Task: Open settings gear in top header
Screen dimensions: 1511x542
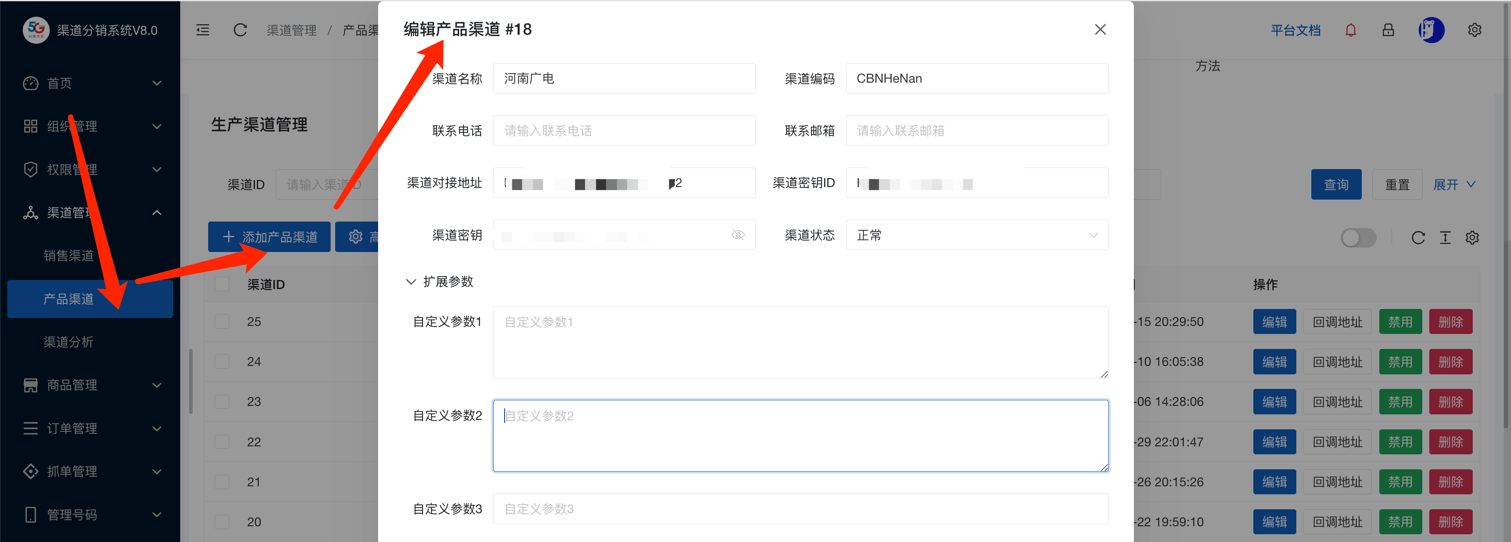Action: (1474, 30)
